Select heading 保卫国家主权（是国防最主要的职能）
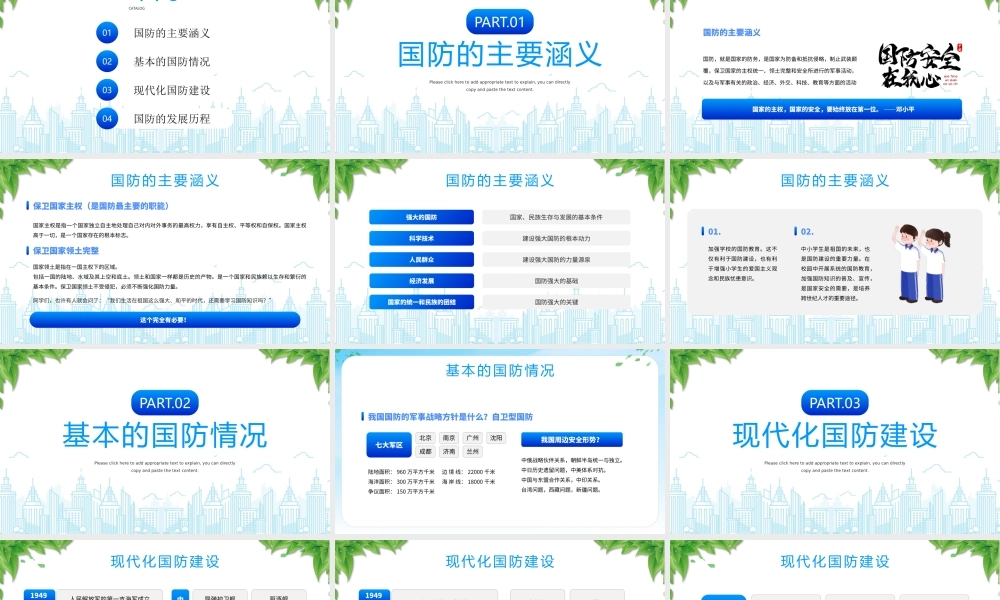 pos(101,206)
